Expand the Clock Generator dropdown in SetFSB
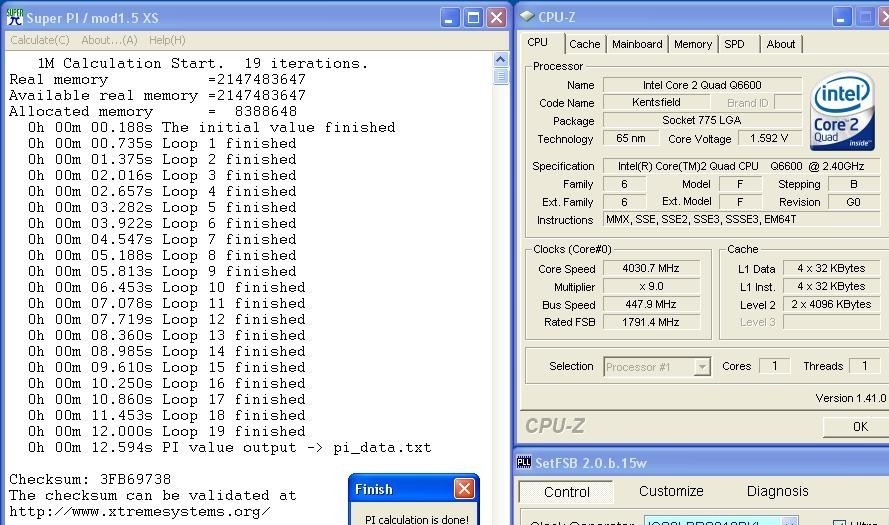Screen dimensions: 889x525 pos(790,521)
